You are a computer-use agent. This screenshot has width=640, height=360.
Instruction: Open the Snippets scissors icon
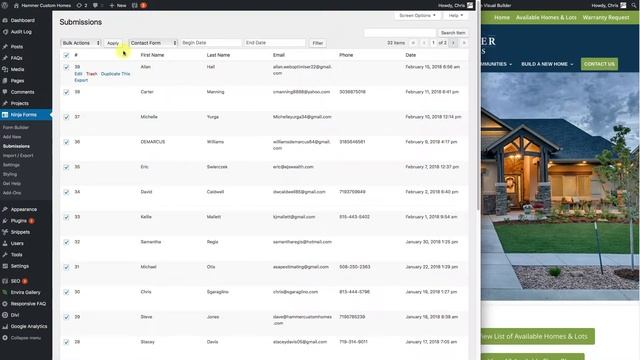pos(5,232)
